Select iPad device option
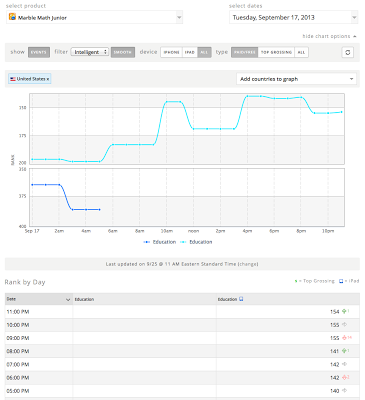 click(x=190, y=52)
